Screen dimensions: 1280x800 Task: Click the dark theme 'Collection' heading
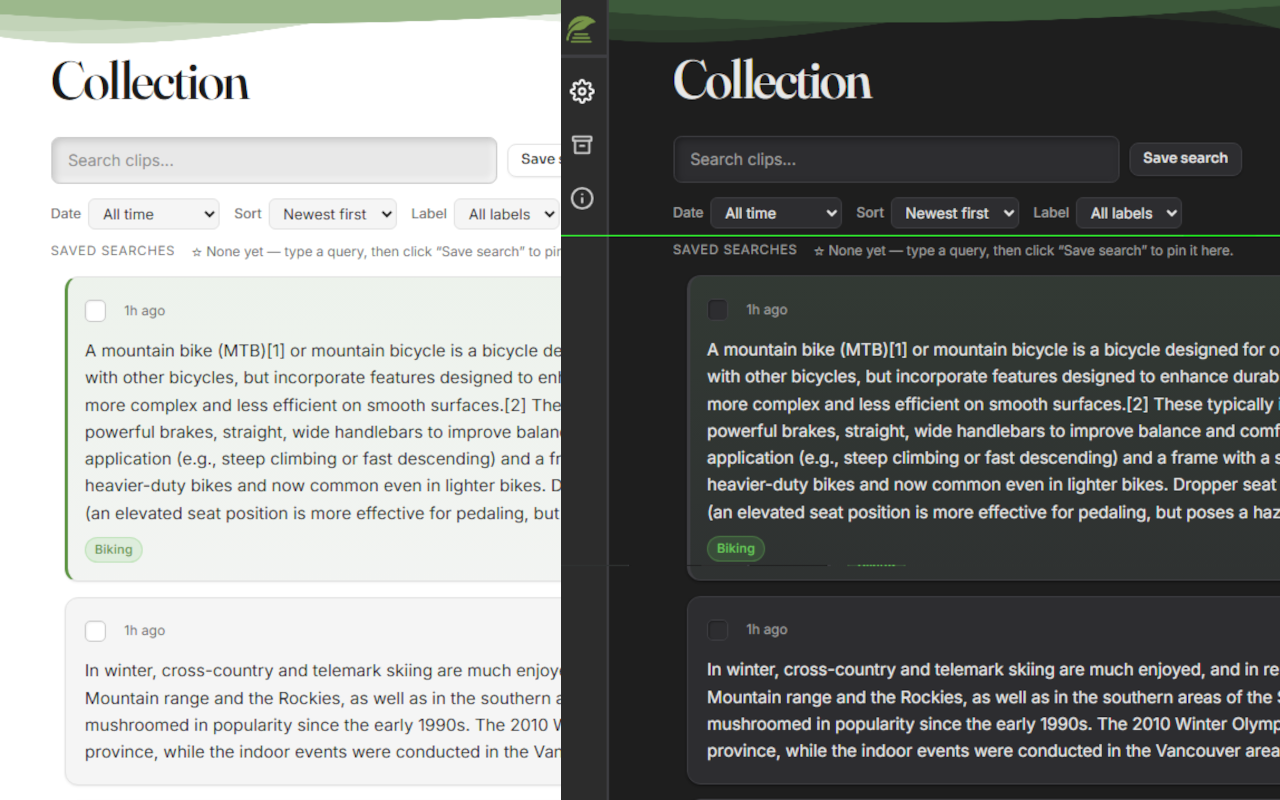point(772,80)
